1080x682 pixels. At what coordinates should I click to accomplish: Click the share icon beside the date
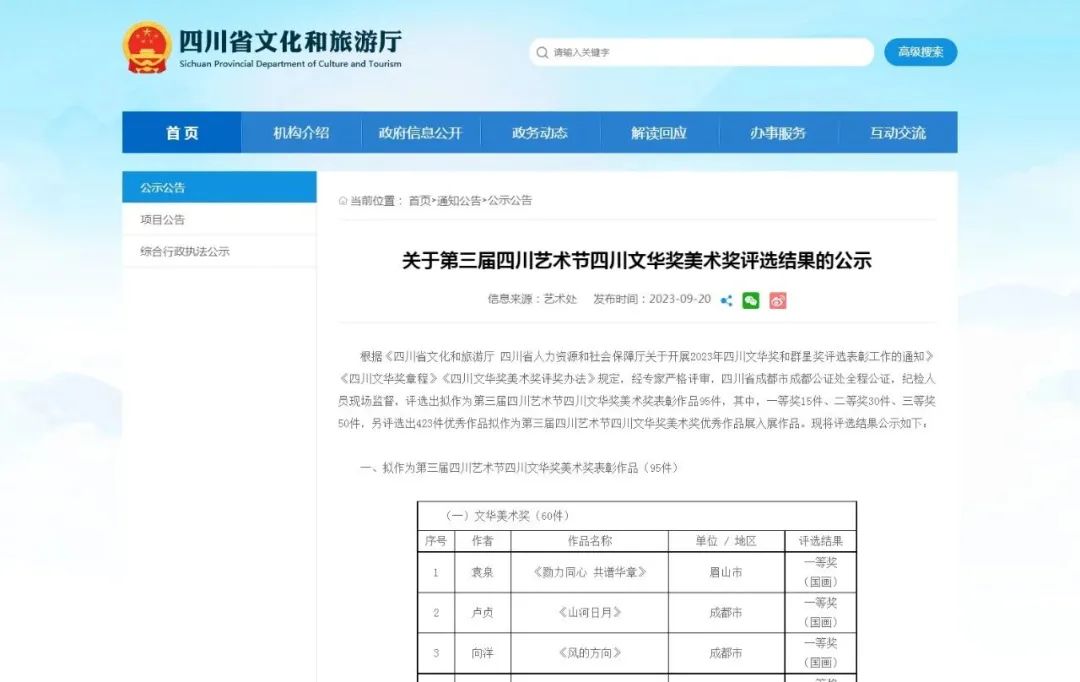click(x=726, y=300)
